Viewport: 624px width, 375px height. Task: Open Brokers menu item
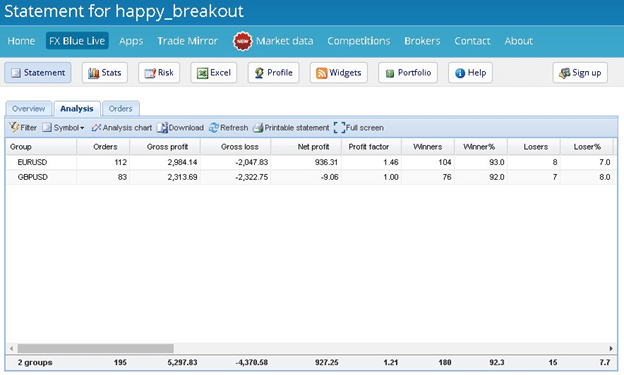(x=422, y=41)
